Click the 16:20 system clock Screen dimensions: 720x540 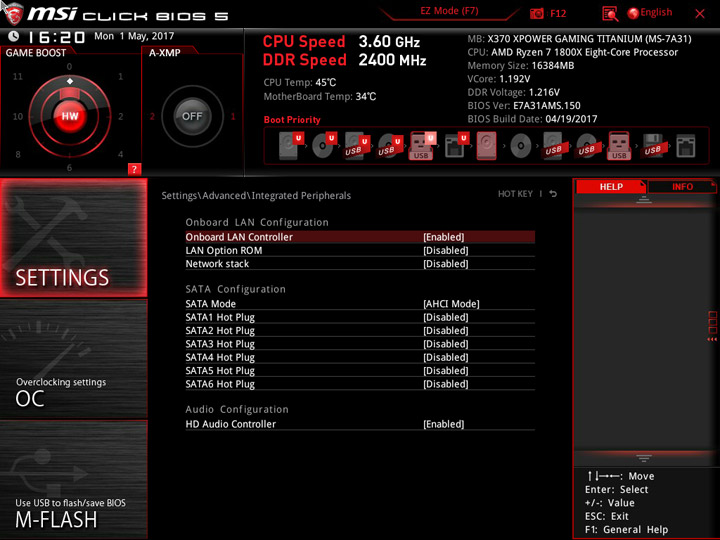point(56,37)
